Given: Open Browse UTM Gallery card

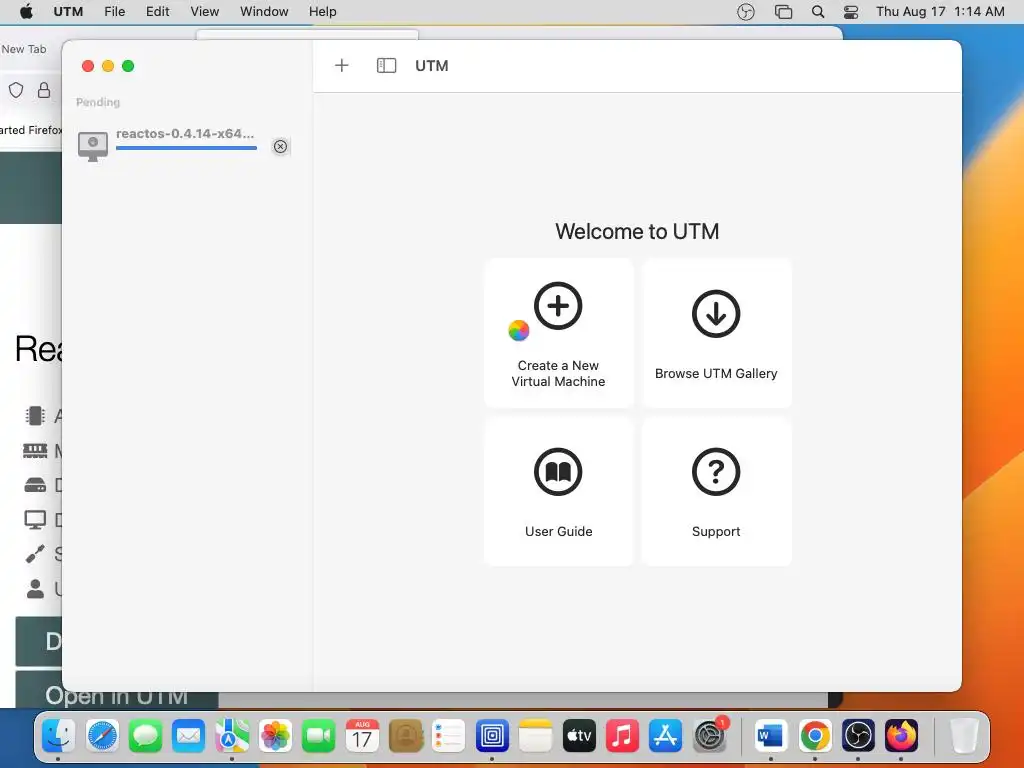Looking at the screenshot, I should [716, 333].
